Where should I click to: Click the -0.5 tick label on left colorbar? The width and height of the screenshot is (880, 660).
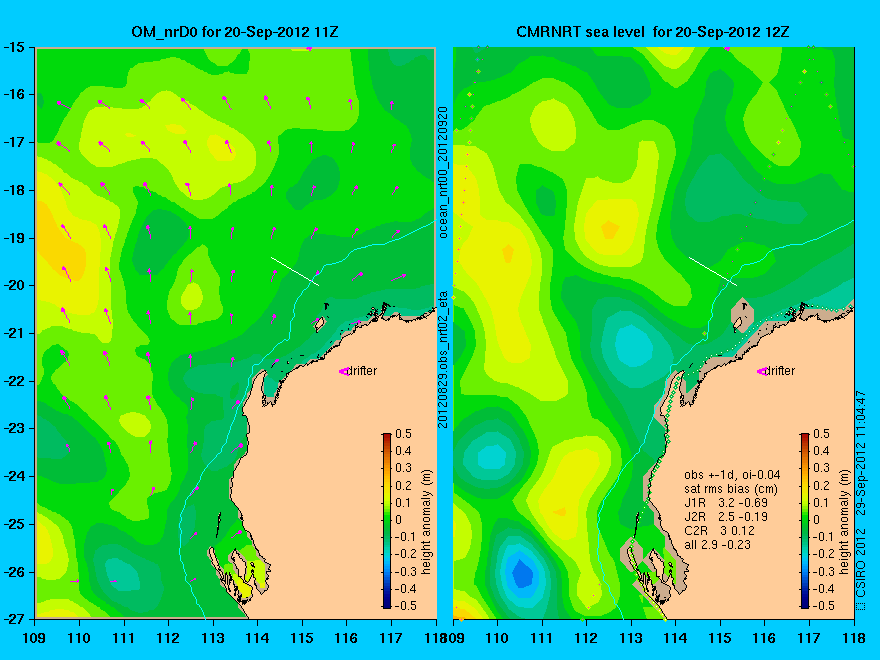[x=406, y=606]
